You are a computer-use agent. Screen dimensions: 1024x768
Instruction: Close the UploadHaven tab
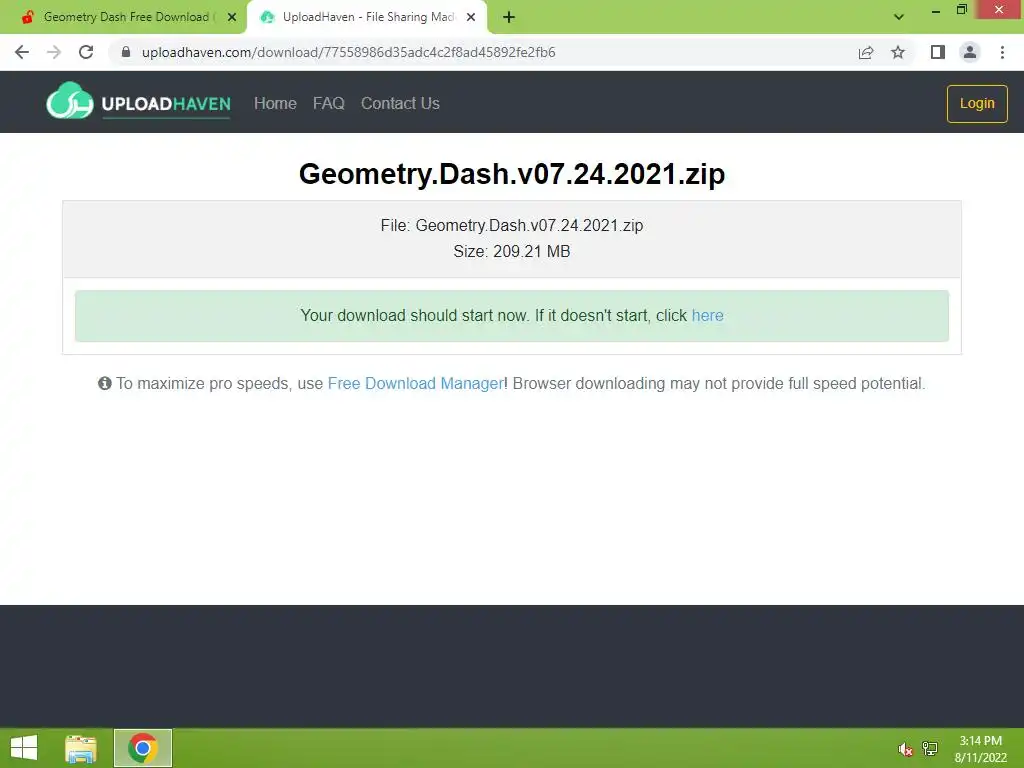471,17
